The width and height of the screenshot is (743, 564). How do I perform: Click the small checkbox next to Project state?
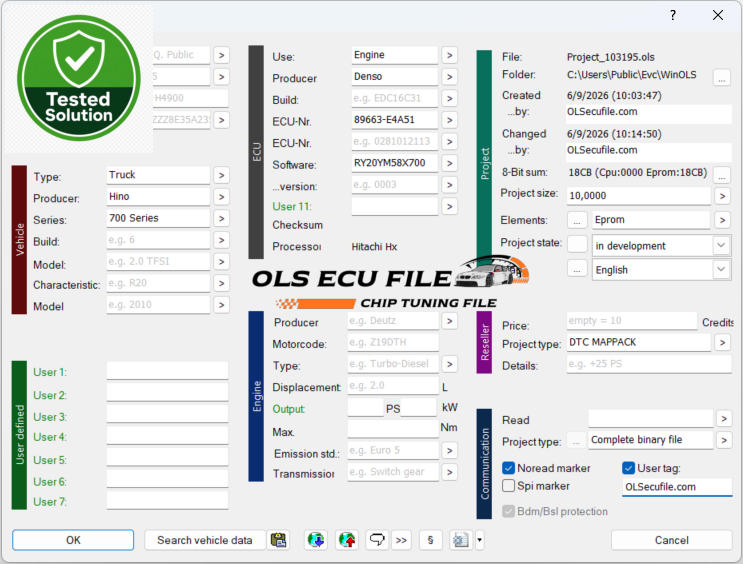click(x=577, y=244)
